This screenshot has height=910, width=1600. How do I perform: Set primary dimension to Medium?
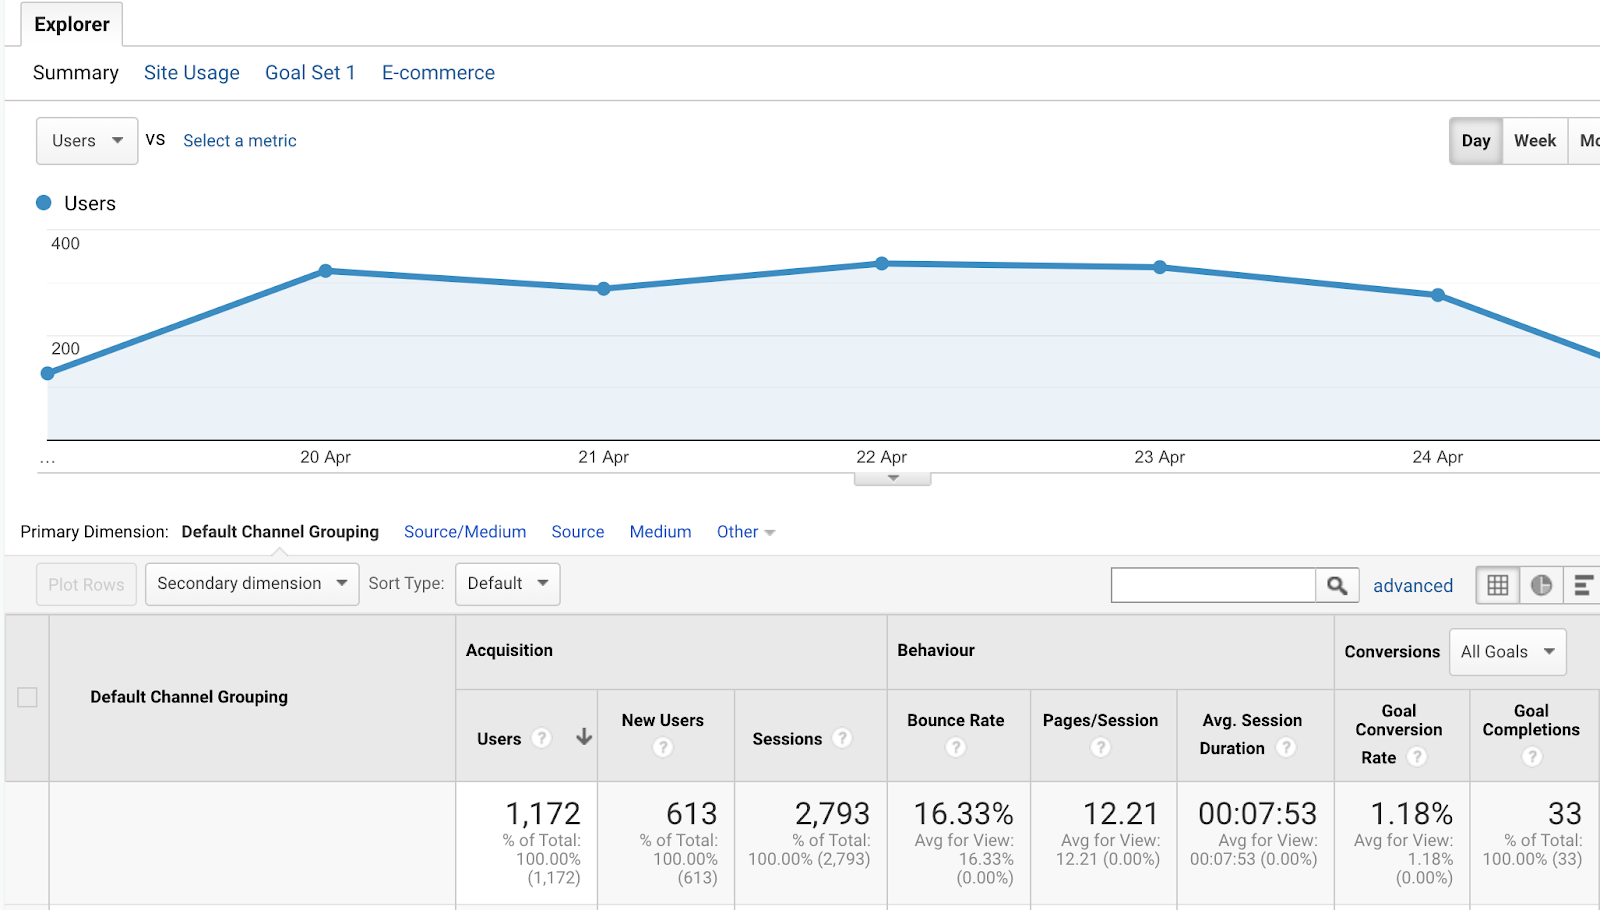click(x=661, y=532)
